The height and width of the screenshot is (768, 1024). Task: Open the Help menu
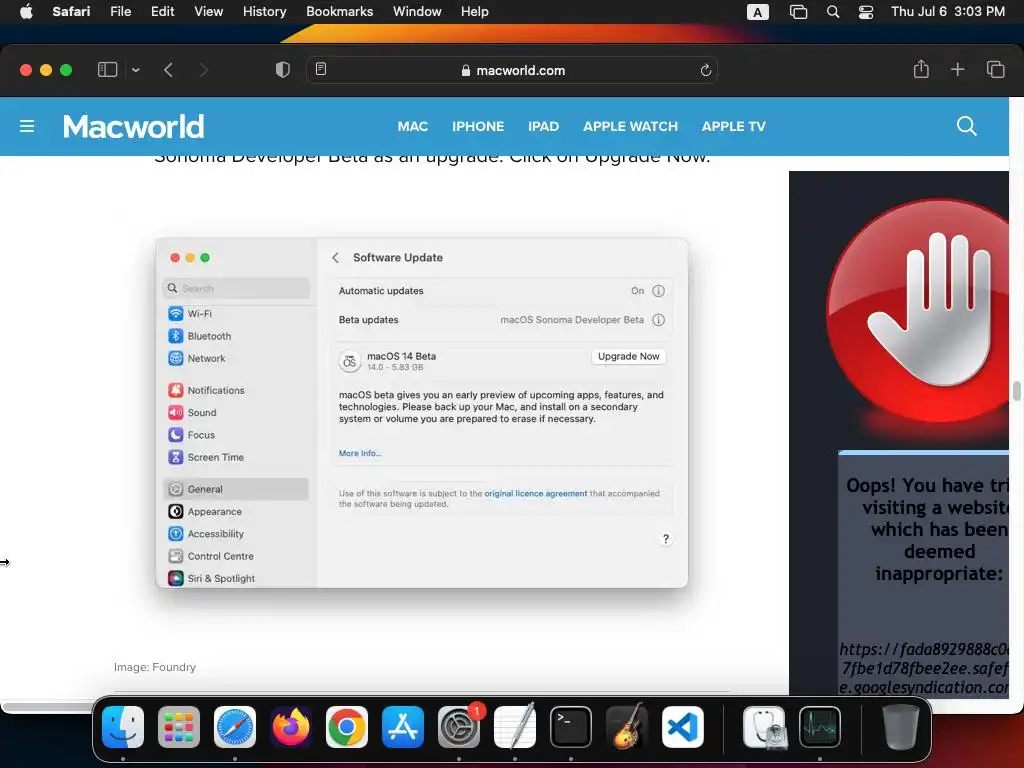[475, 12]
